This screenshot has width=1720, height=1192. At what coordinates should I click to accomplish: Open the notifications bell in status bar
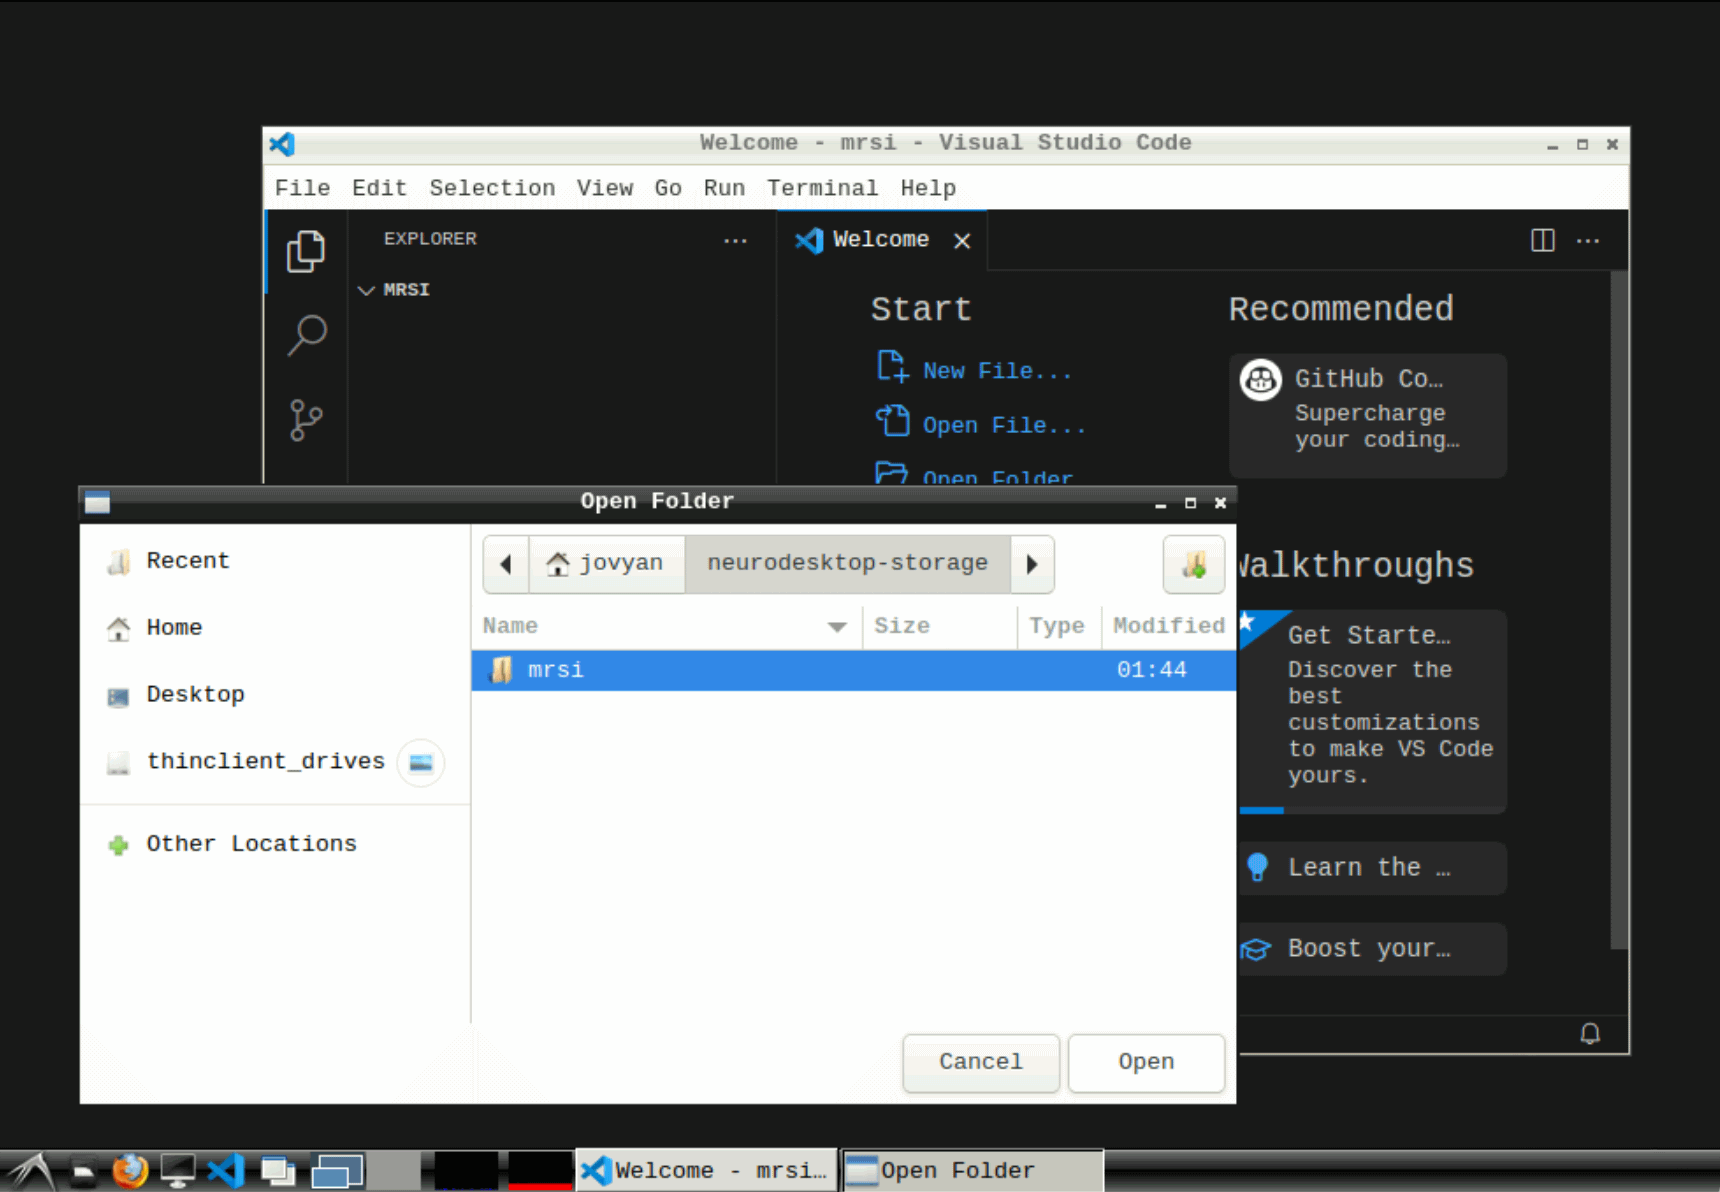pyautogui.click(x=1589, y=1033)
